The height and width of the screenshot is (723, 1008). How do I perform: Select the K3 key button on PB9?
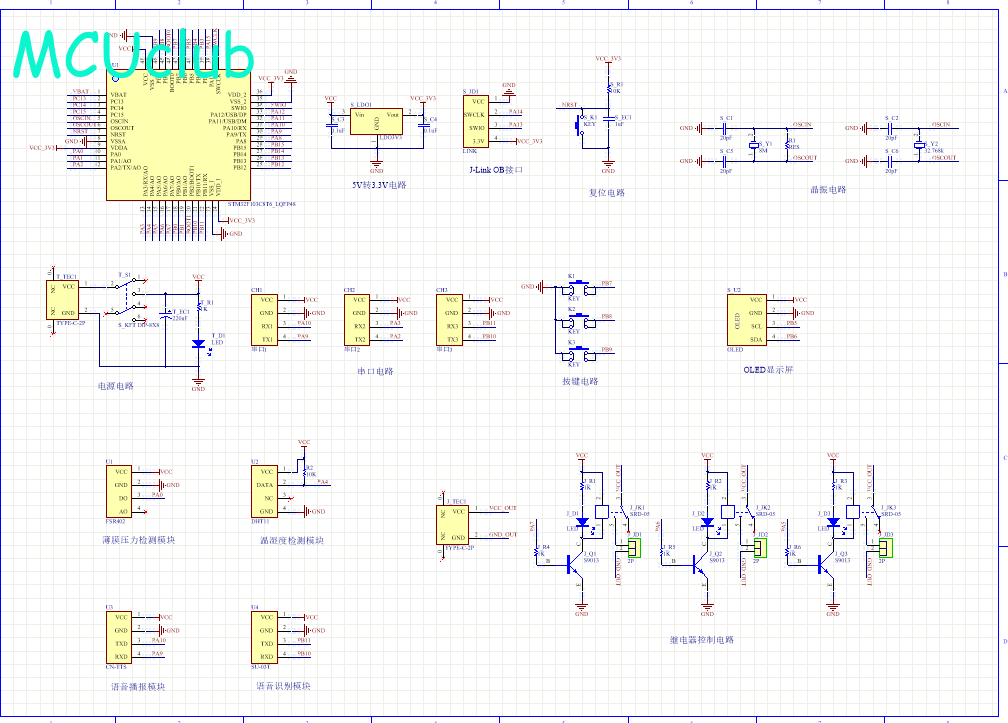pyautogui.click(x=581, y=354)
